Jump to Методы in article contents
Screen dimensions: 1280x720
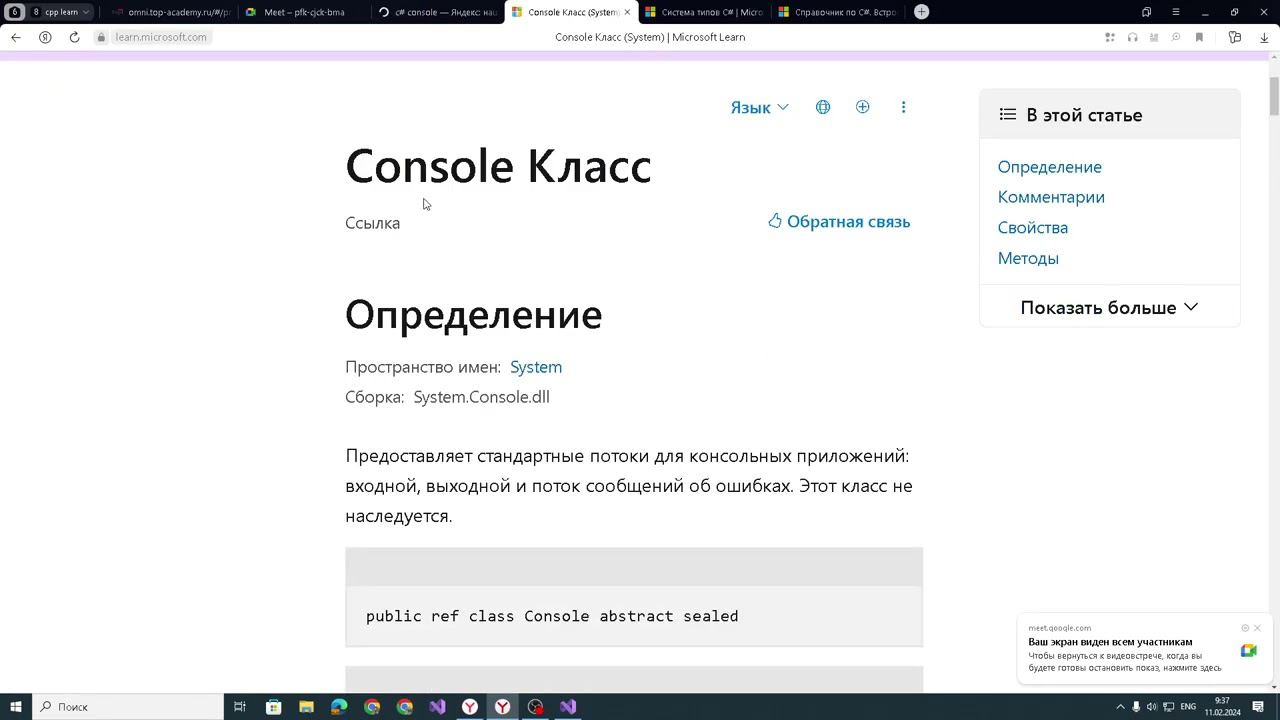tap(1028, 258)
